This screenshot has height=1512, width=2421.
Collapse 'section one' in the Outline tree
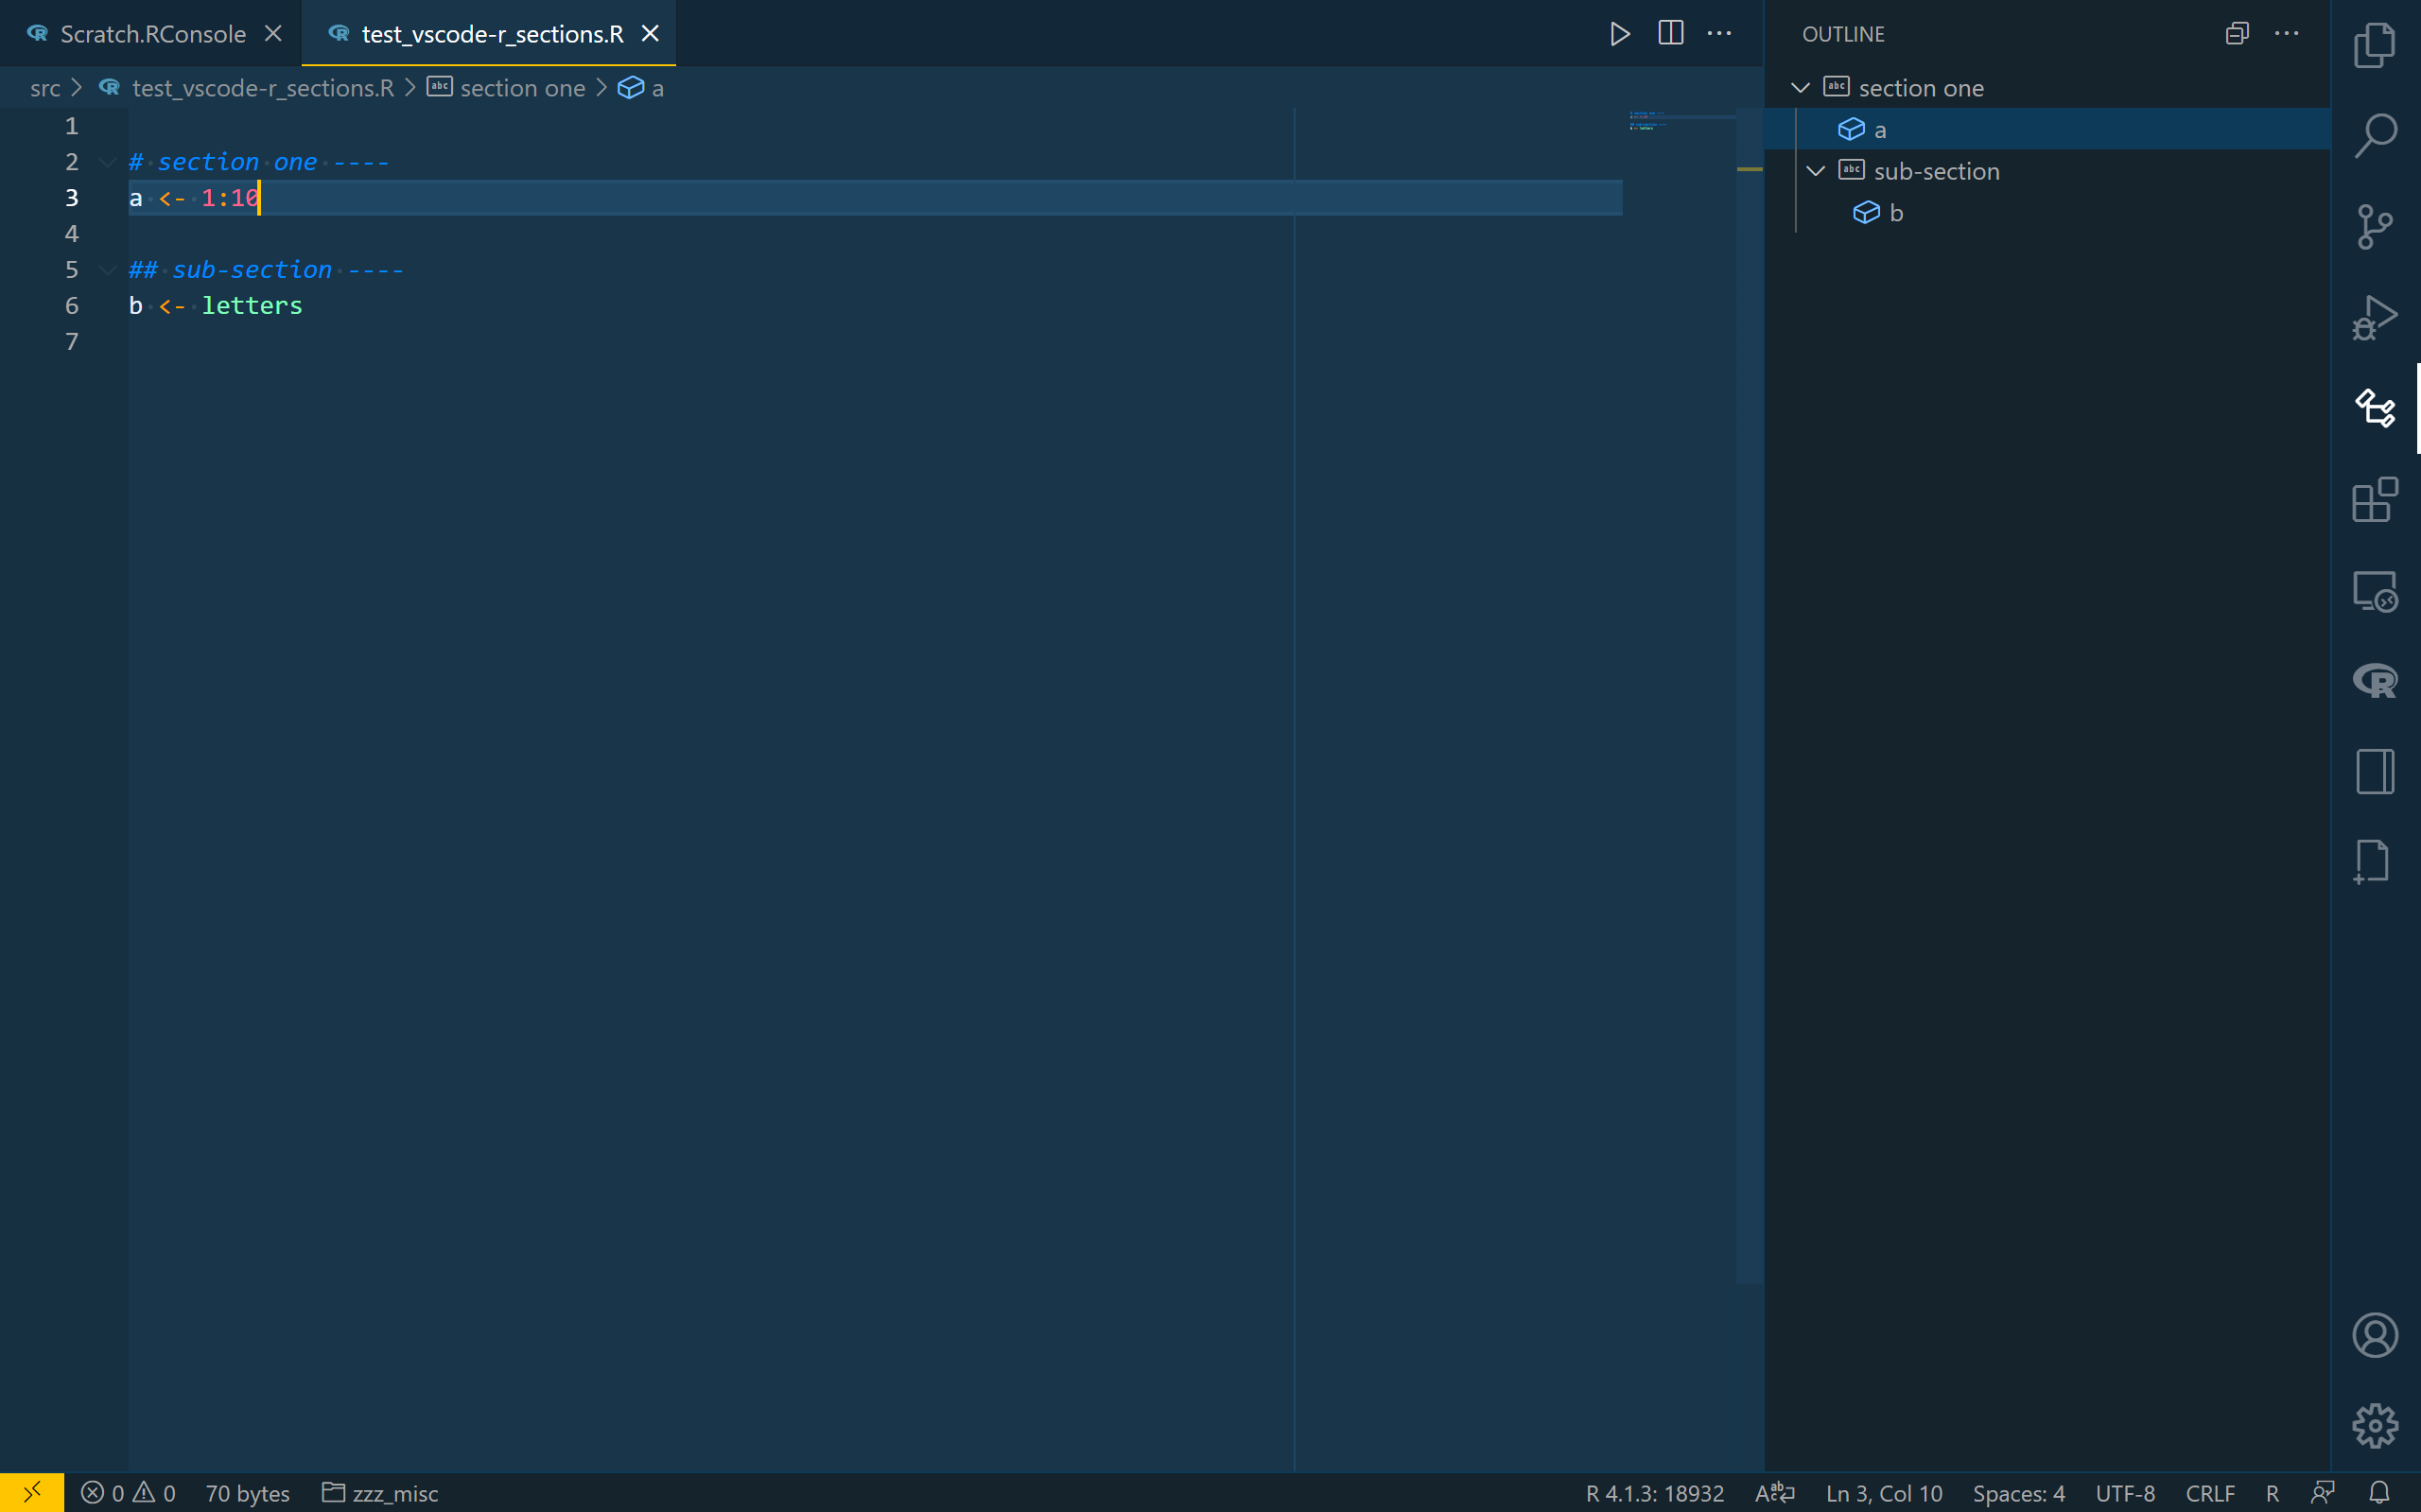[x=1800, y=88]
